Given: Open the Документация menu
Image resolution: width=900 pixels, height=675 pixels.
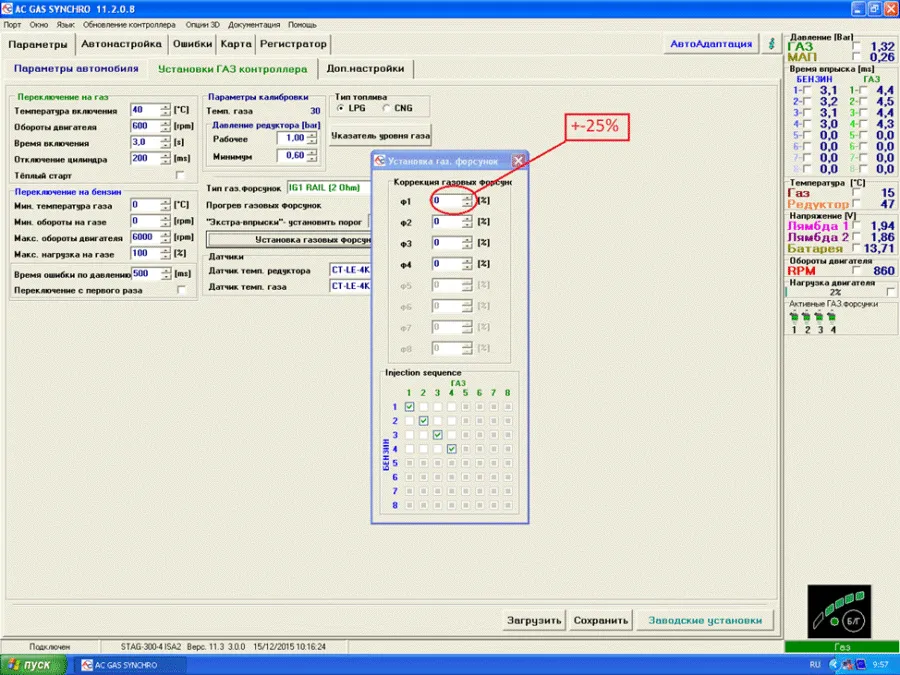Looking at the screenshot, I should point(254,25).
